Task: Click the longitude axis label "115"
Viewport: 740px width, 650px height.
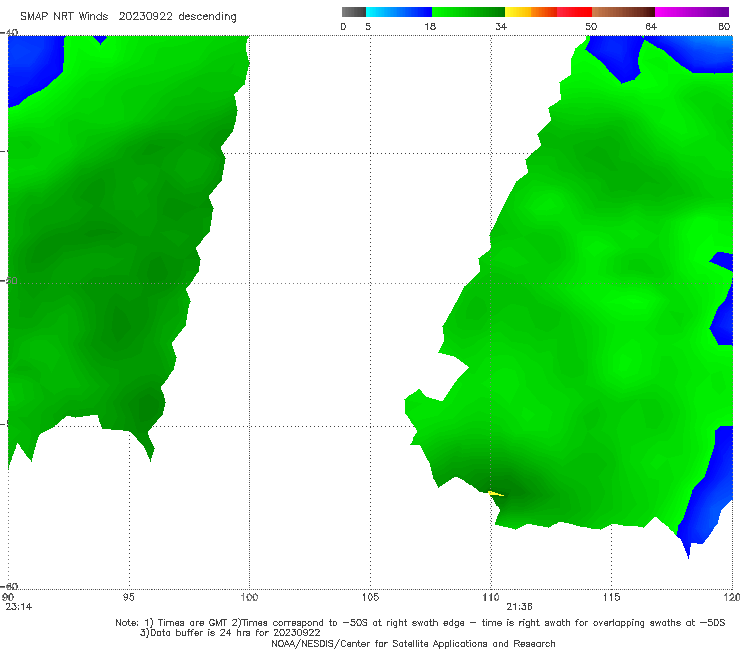Action: pyautogui.click(x=612, y=597)
